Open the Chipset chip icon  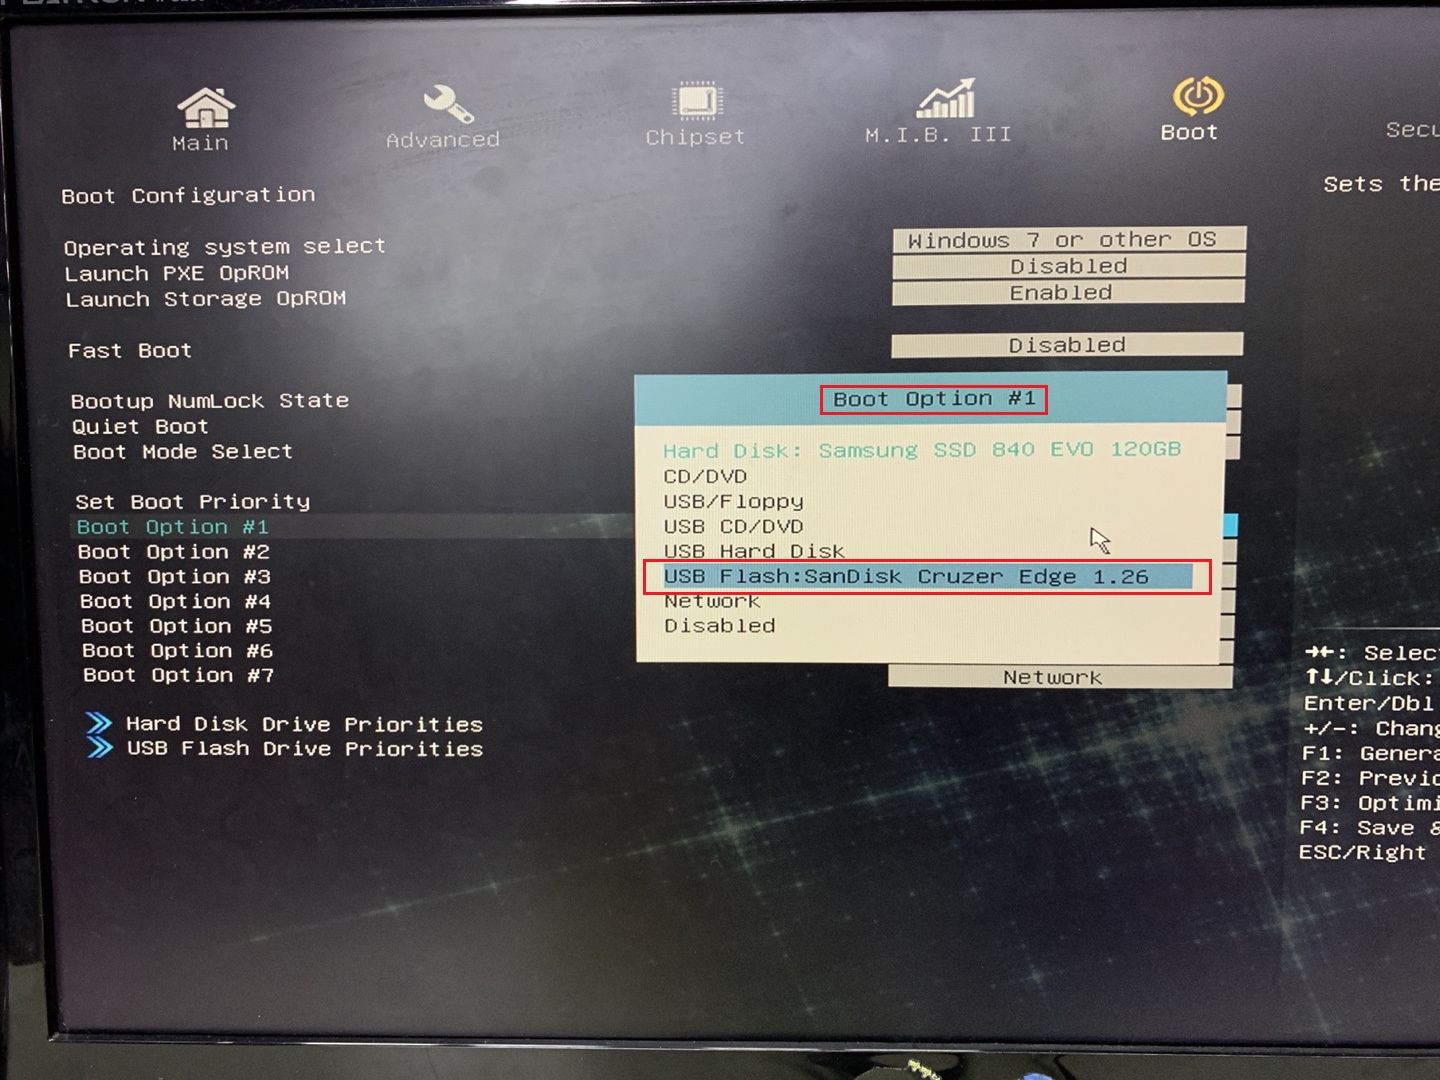pyautogui.click(x=697, y=101)
